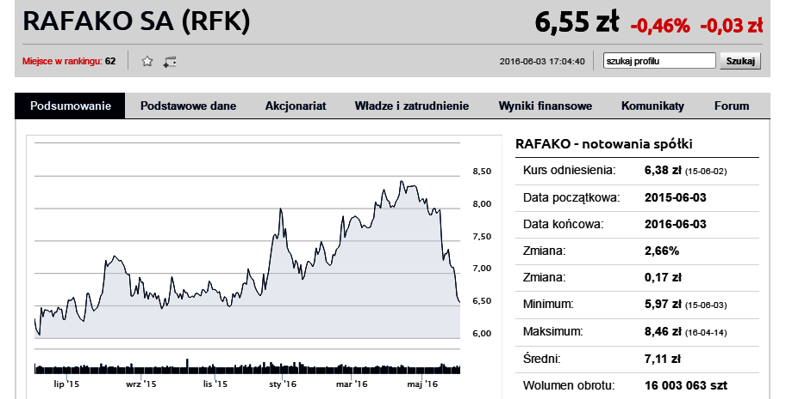Click the maj '16 axis marker

[x=422, y=384]
